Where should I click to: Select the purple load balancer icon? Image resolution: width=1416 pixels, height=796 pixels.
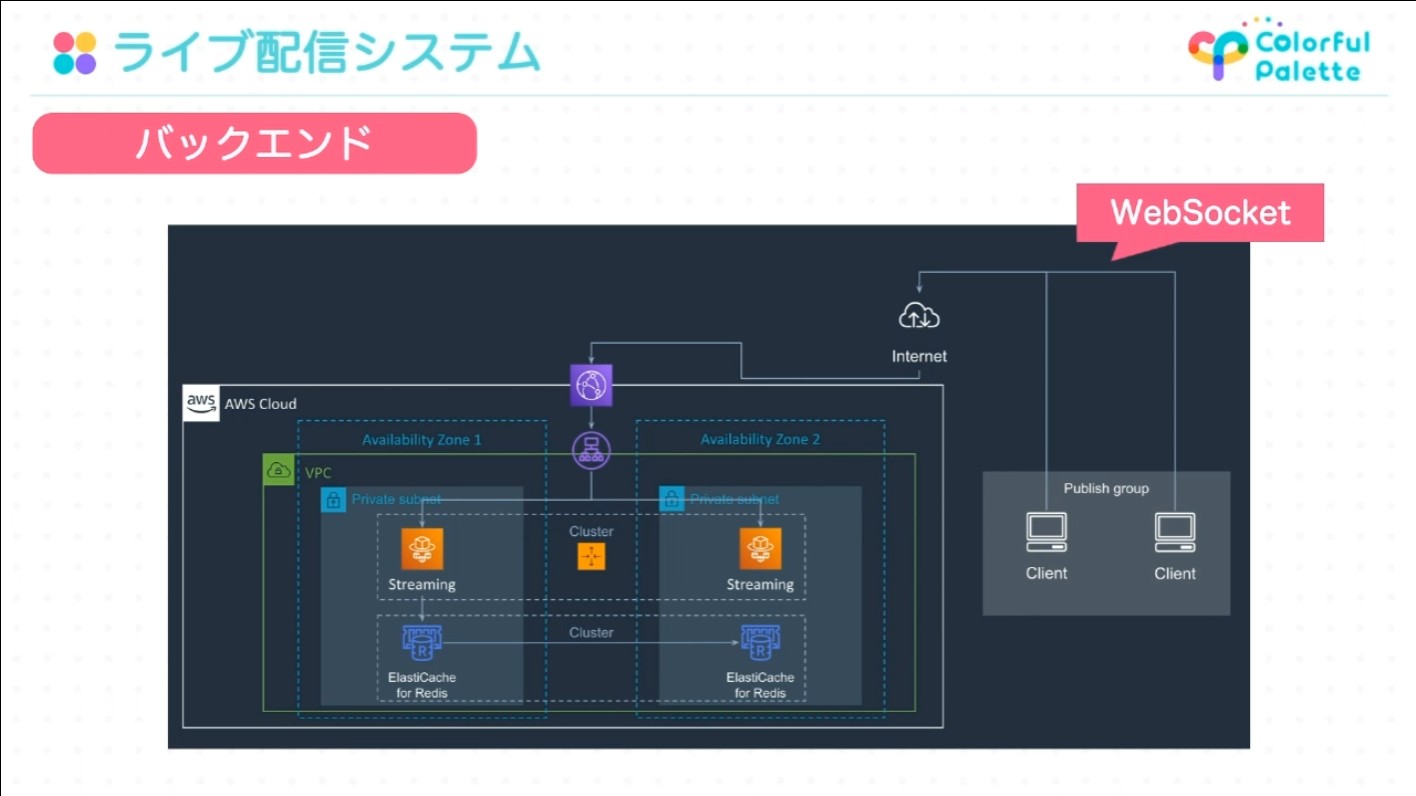pos(591,450)
